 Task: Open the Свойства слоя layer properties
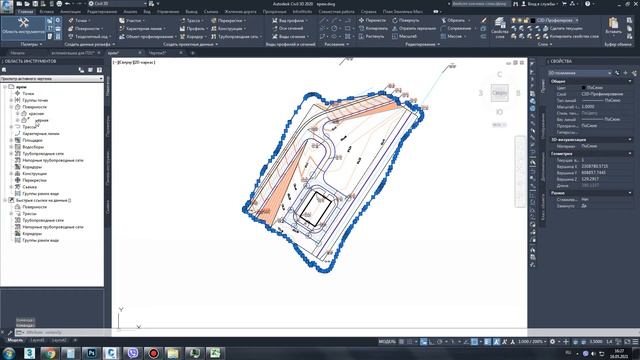[500, 27]
